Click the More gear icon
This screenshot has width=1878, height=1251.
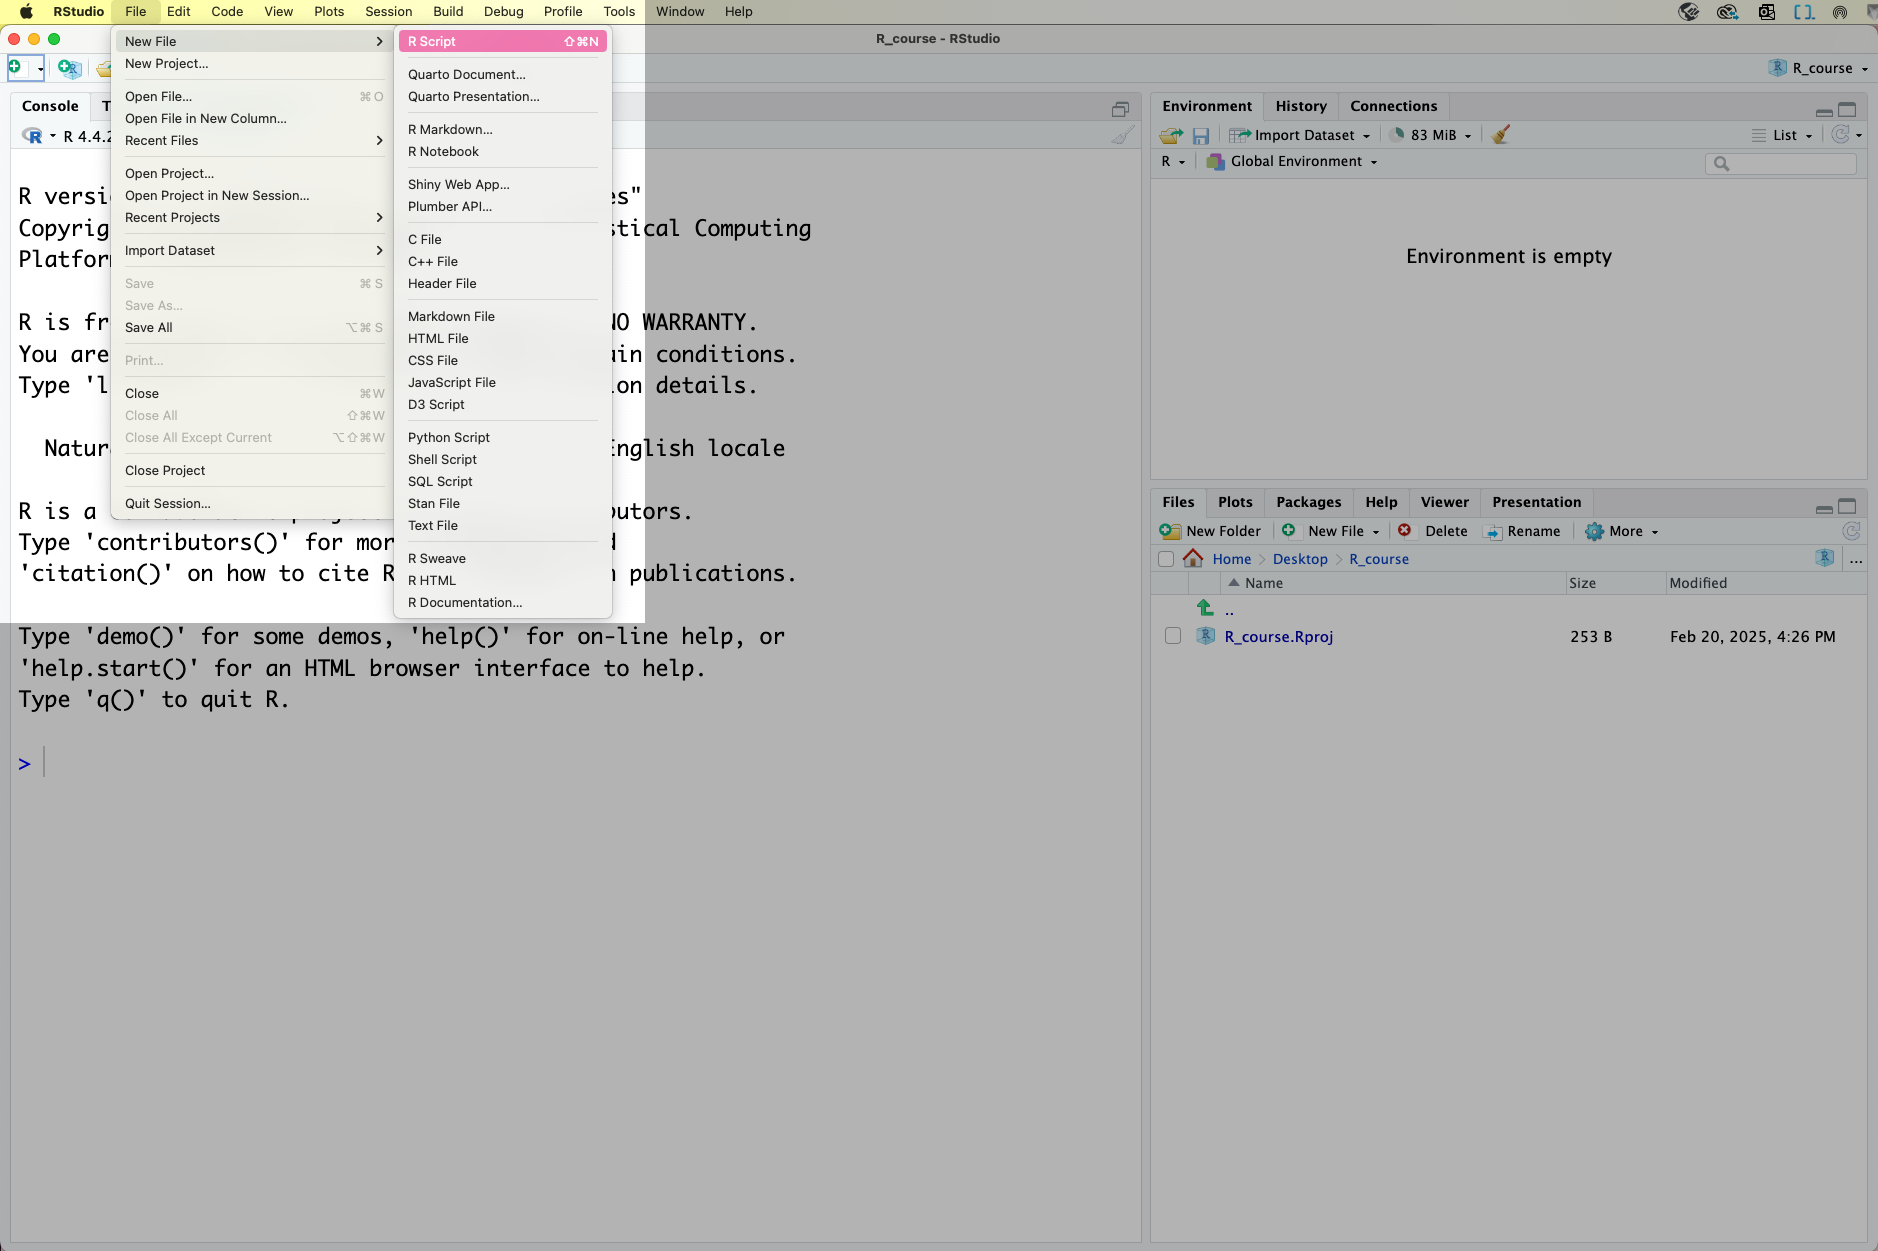[x=1594, y=531]
